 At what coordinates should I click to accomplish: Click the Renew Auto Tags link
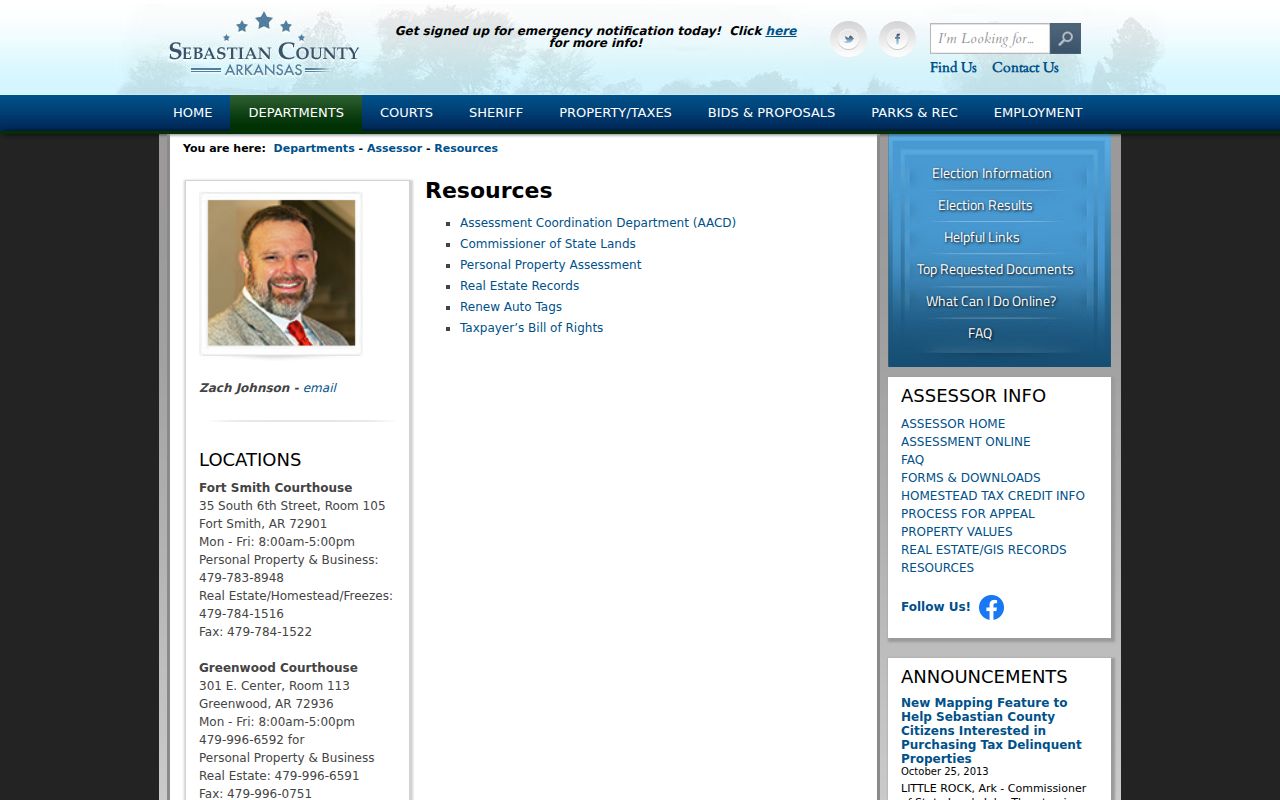pos(511,307)
